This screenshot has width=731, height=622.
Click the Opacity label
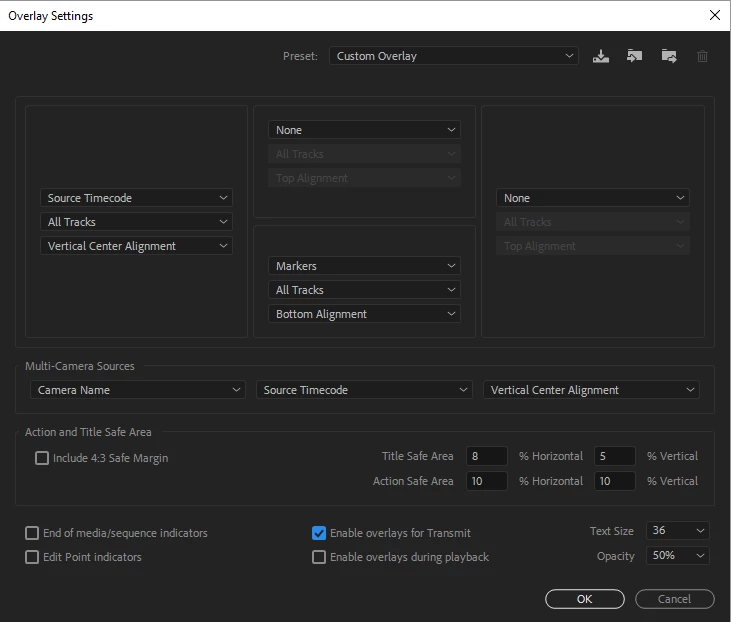click(x=615, y=556)
